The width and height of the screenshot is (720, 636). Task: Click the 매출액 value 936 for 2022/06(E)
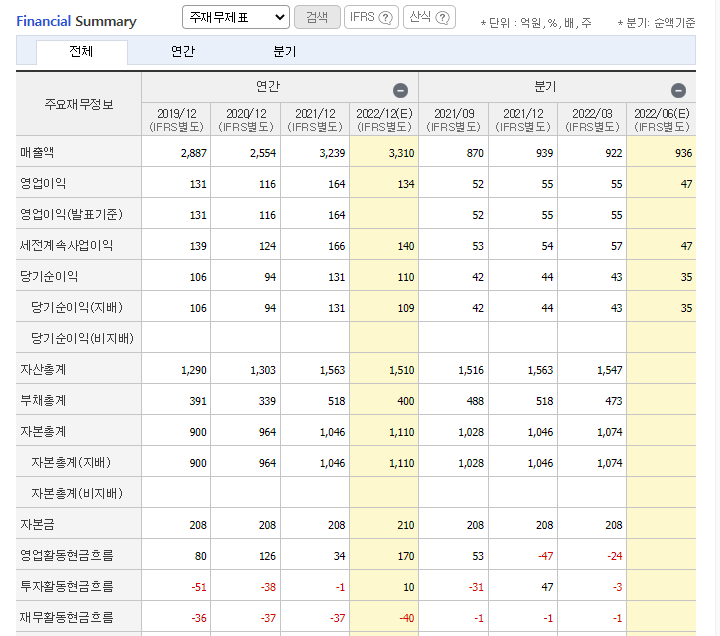coord(683,153)
